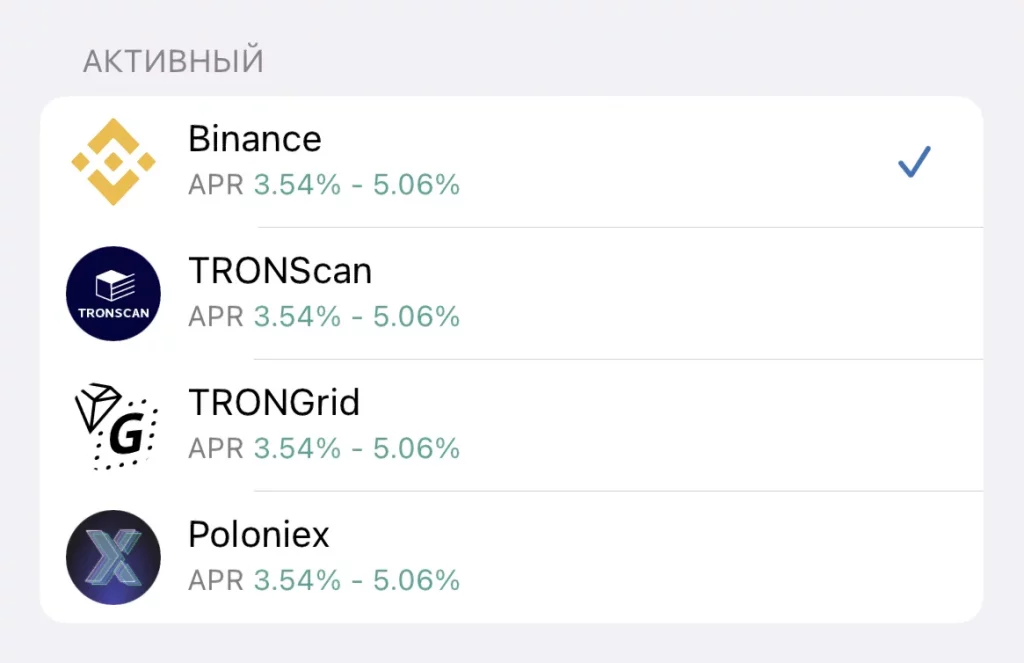The width and height of the screenshot is (1024, 663).
Task: Tap the TRONScan round logo
Action: pyautogui.click(x=113, y=293)
